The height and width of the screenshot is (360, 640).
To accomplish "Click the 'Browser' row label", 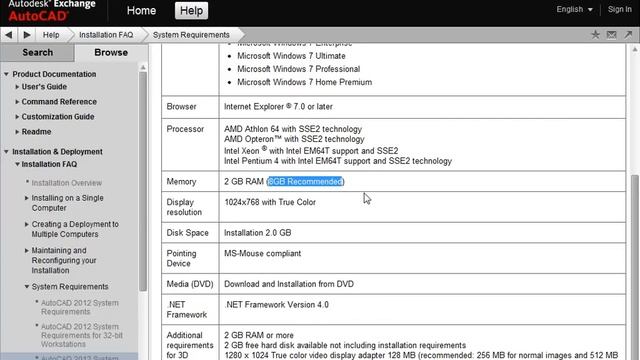I will pyautogui.click(x=181, y=107).
